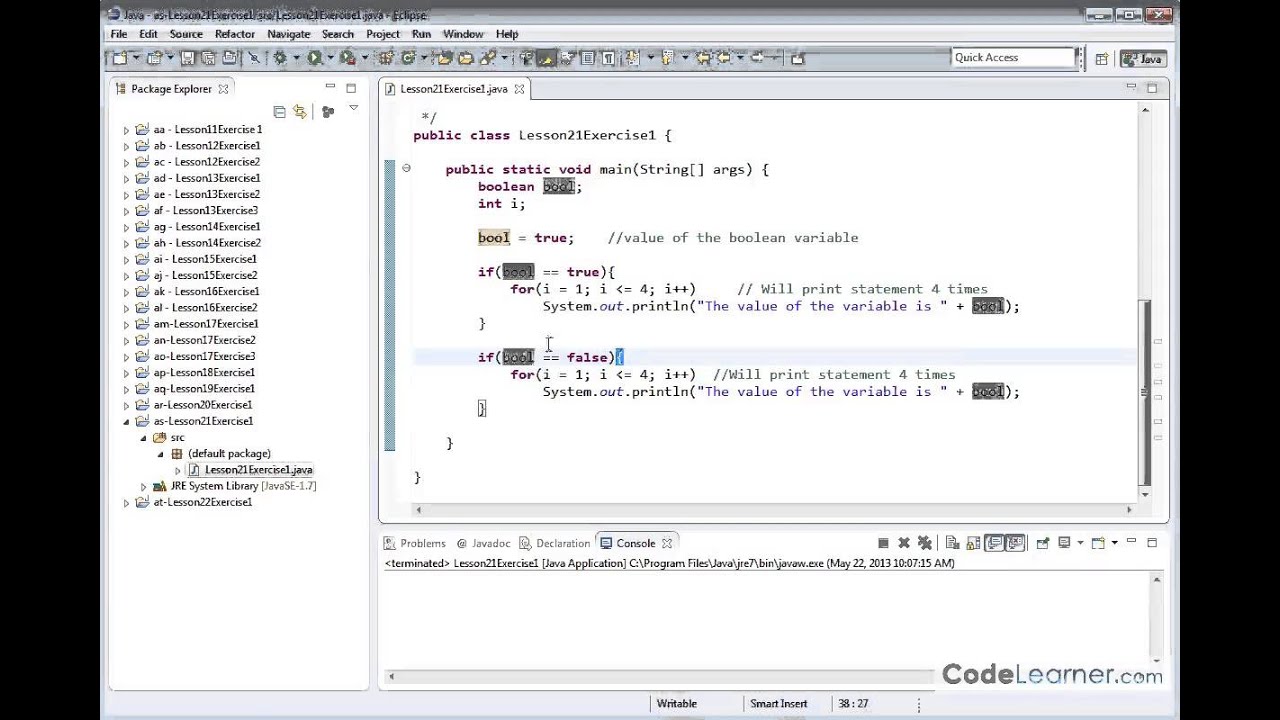Switch to the Declaration tab
1280x720 pixels.
[555, 543]
